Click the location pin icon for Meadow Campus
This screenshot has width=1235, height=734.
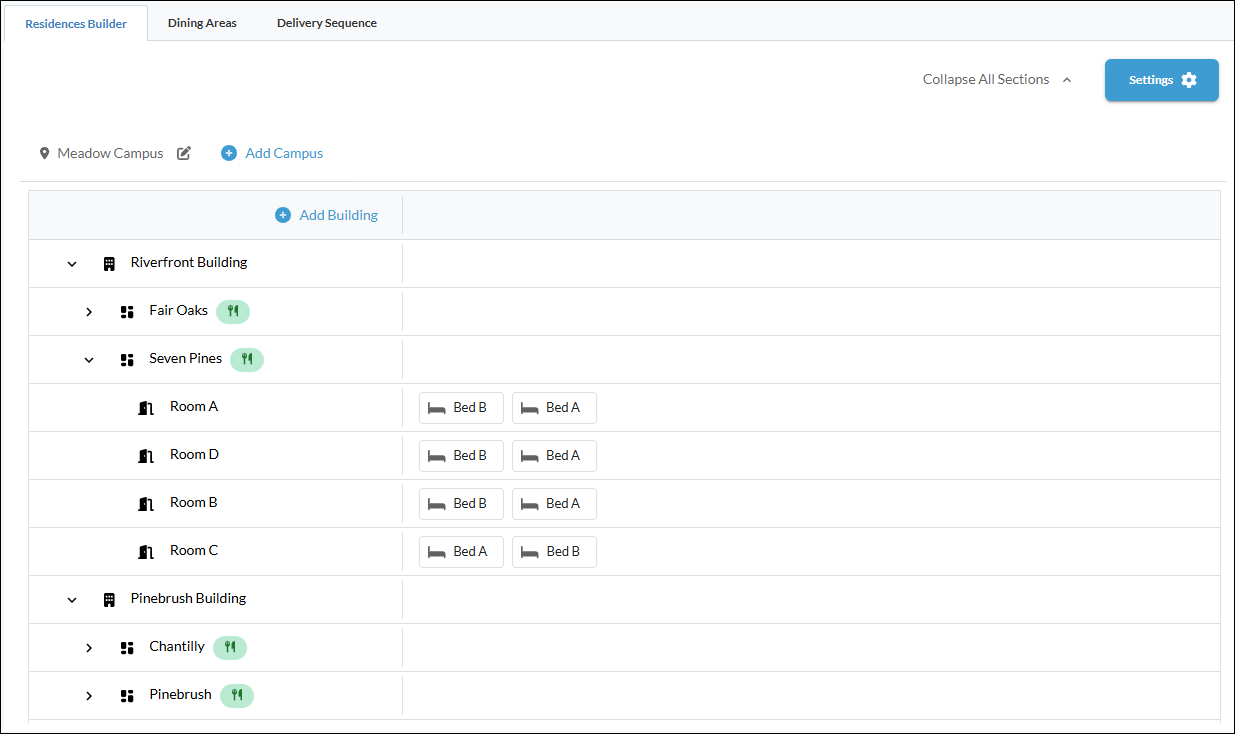(x=44, y=154)
